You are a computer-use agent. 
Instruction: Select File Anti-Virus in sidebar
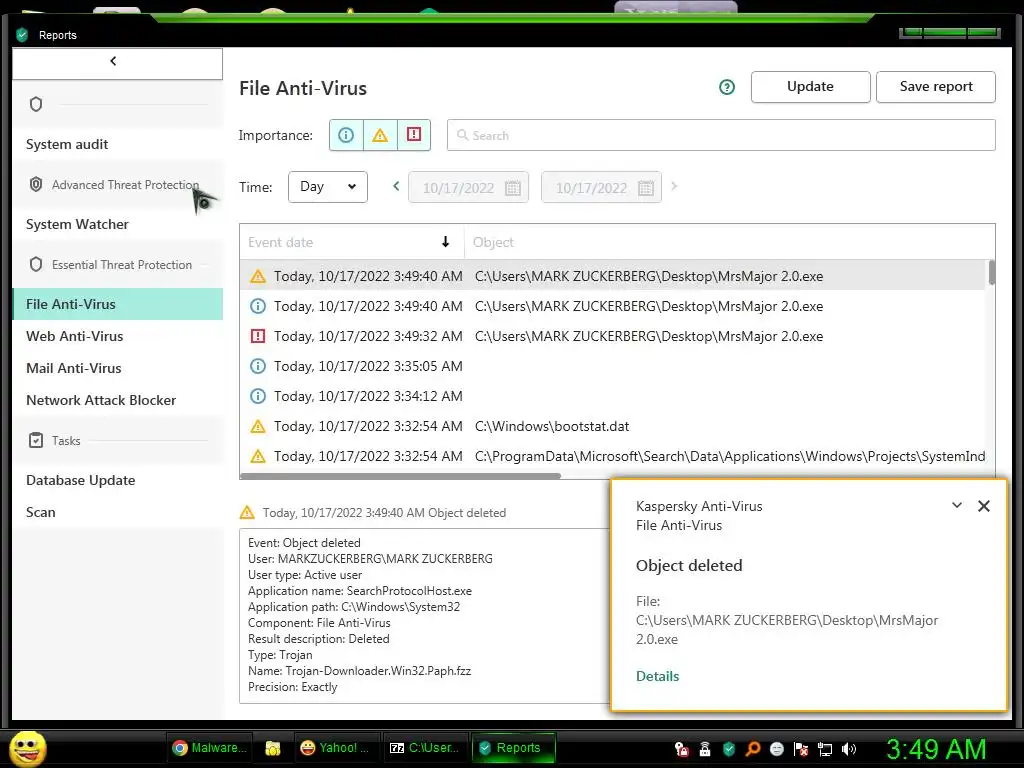[118, 304]
